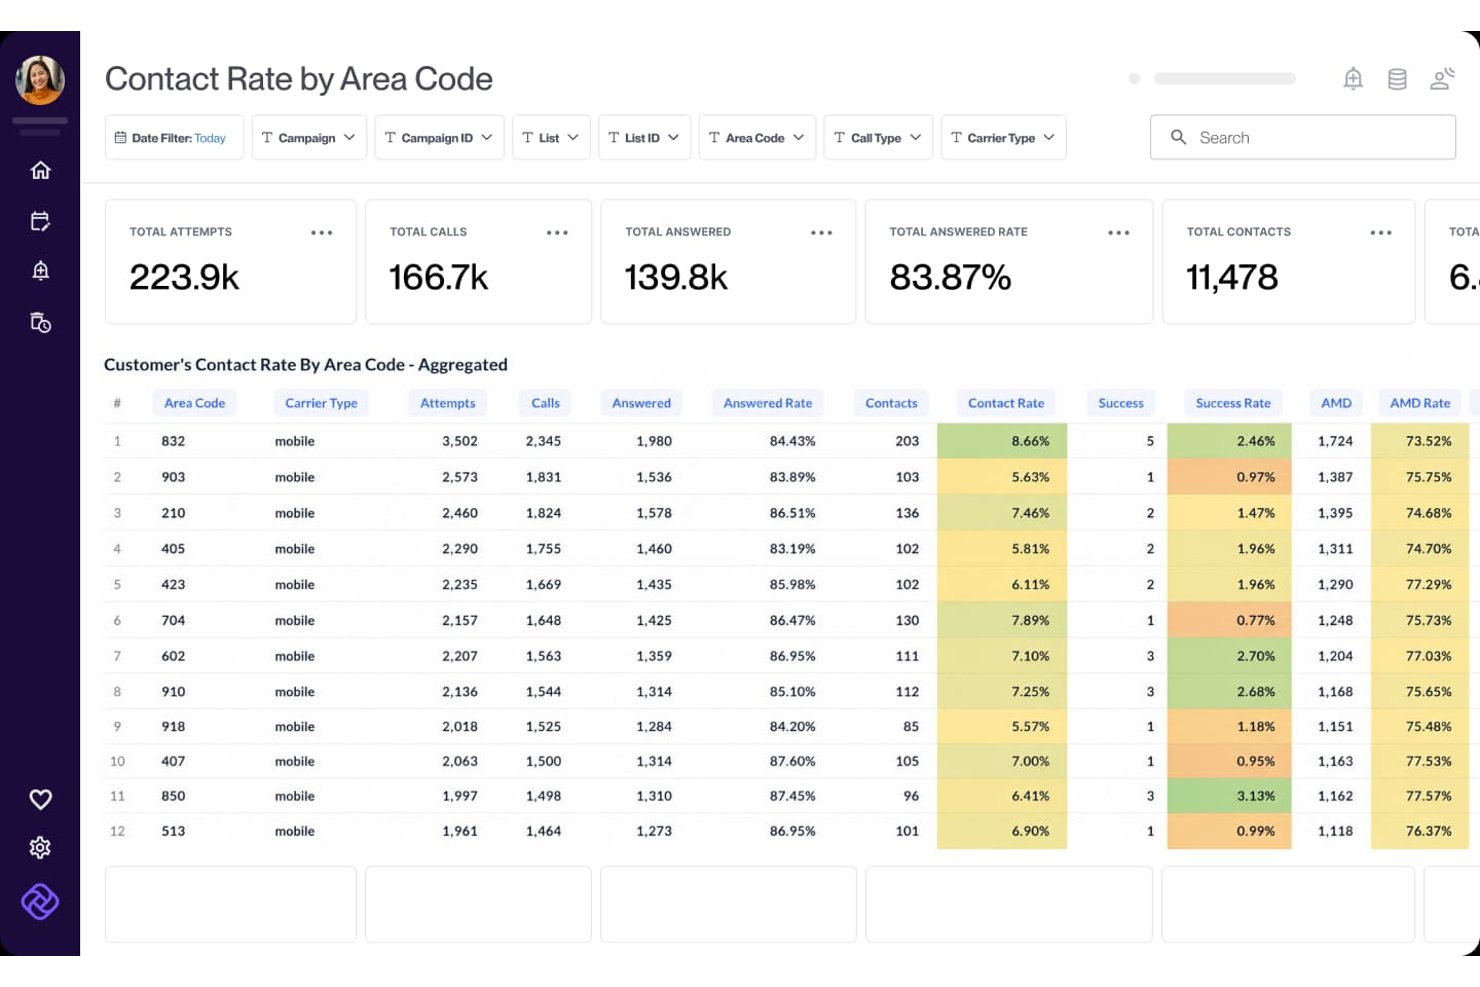Sort by AMD column header
Viewport: 1480px width, 987px height.
point(1336,403)
